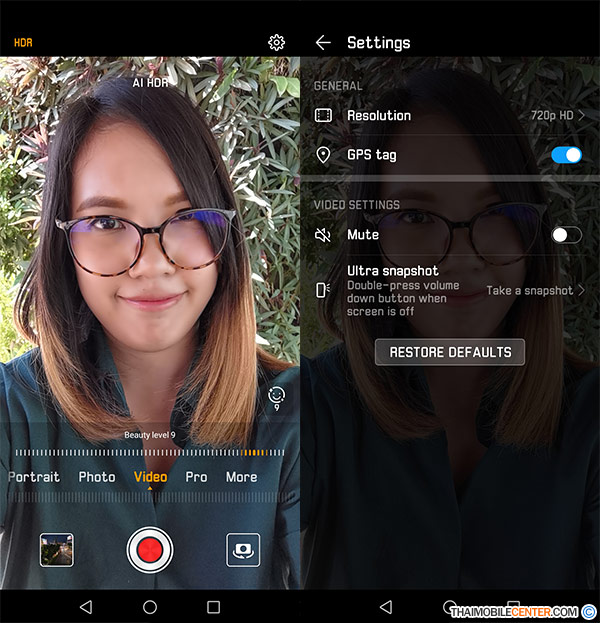The width and height of the screenshot is (600, 623).
Task: Click the Resolution label
Action: click(379, 115)
